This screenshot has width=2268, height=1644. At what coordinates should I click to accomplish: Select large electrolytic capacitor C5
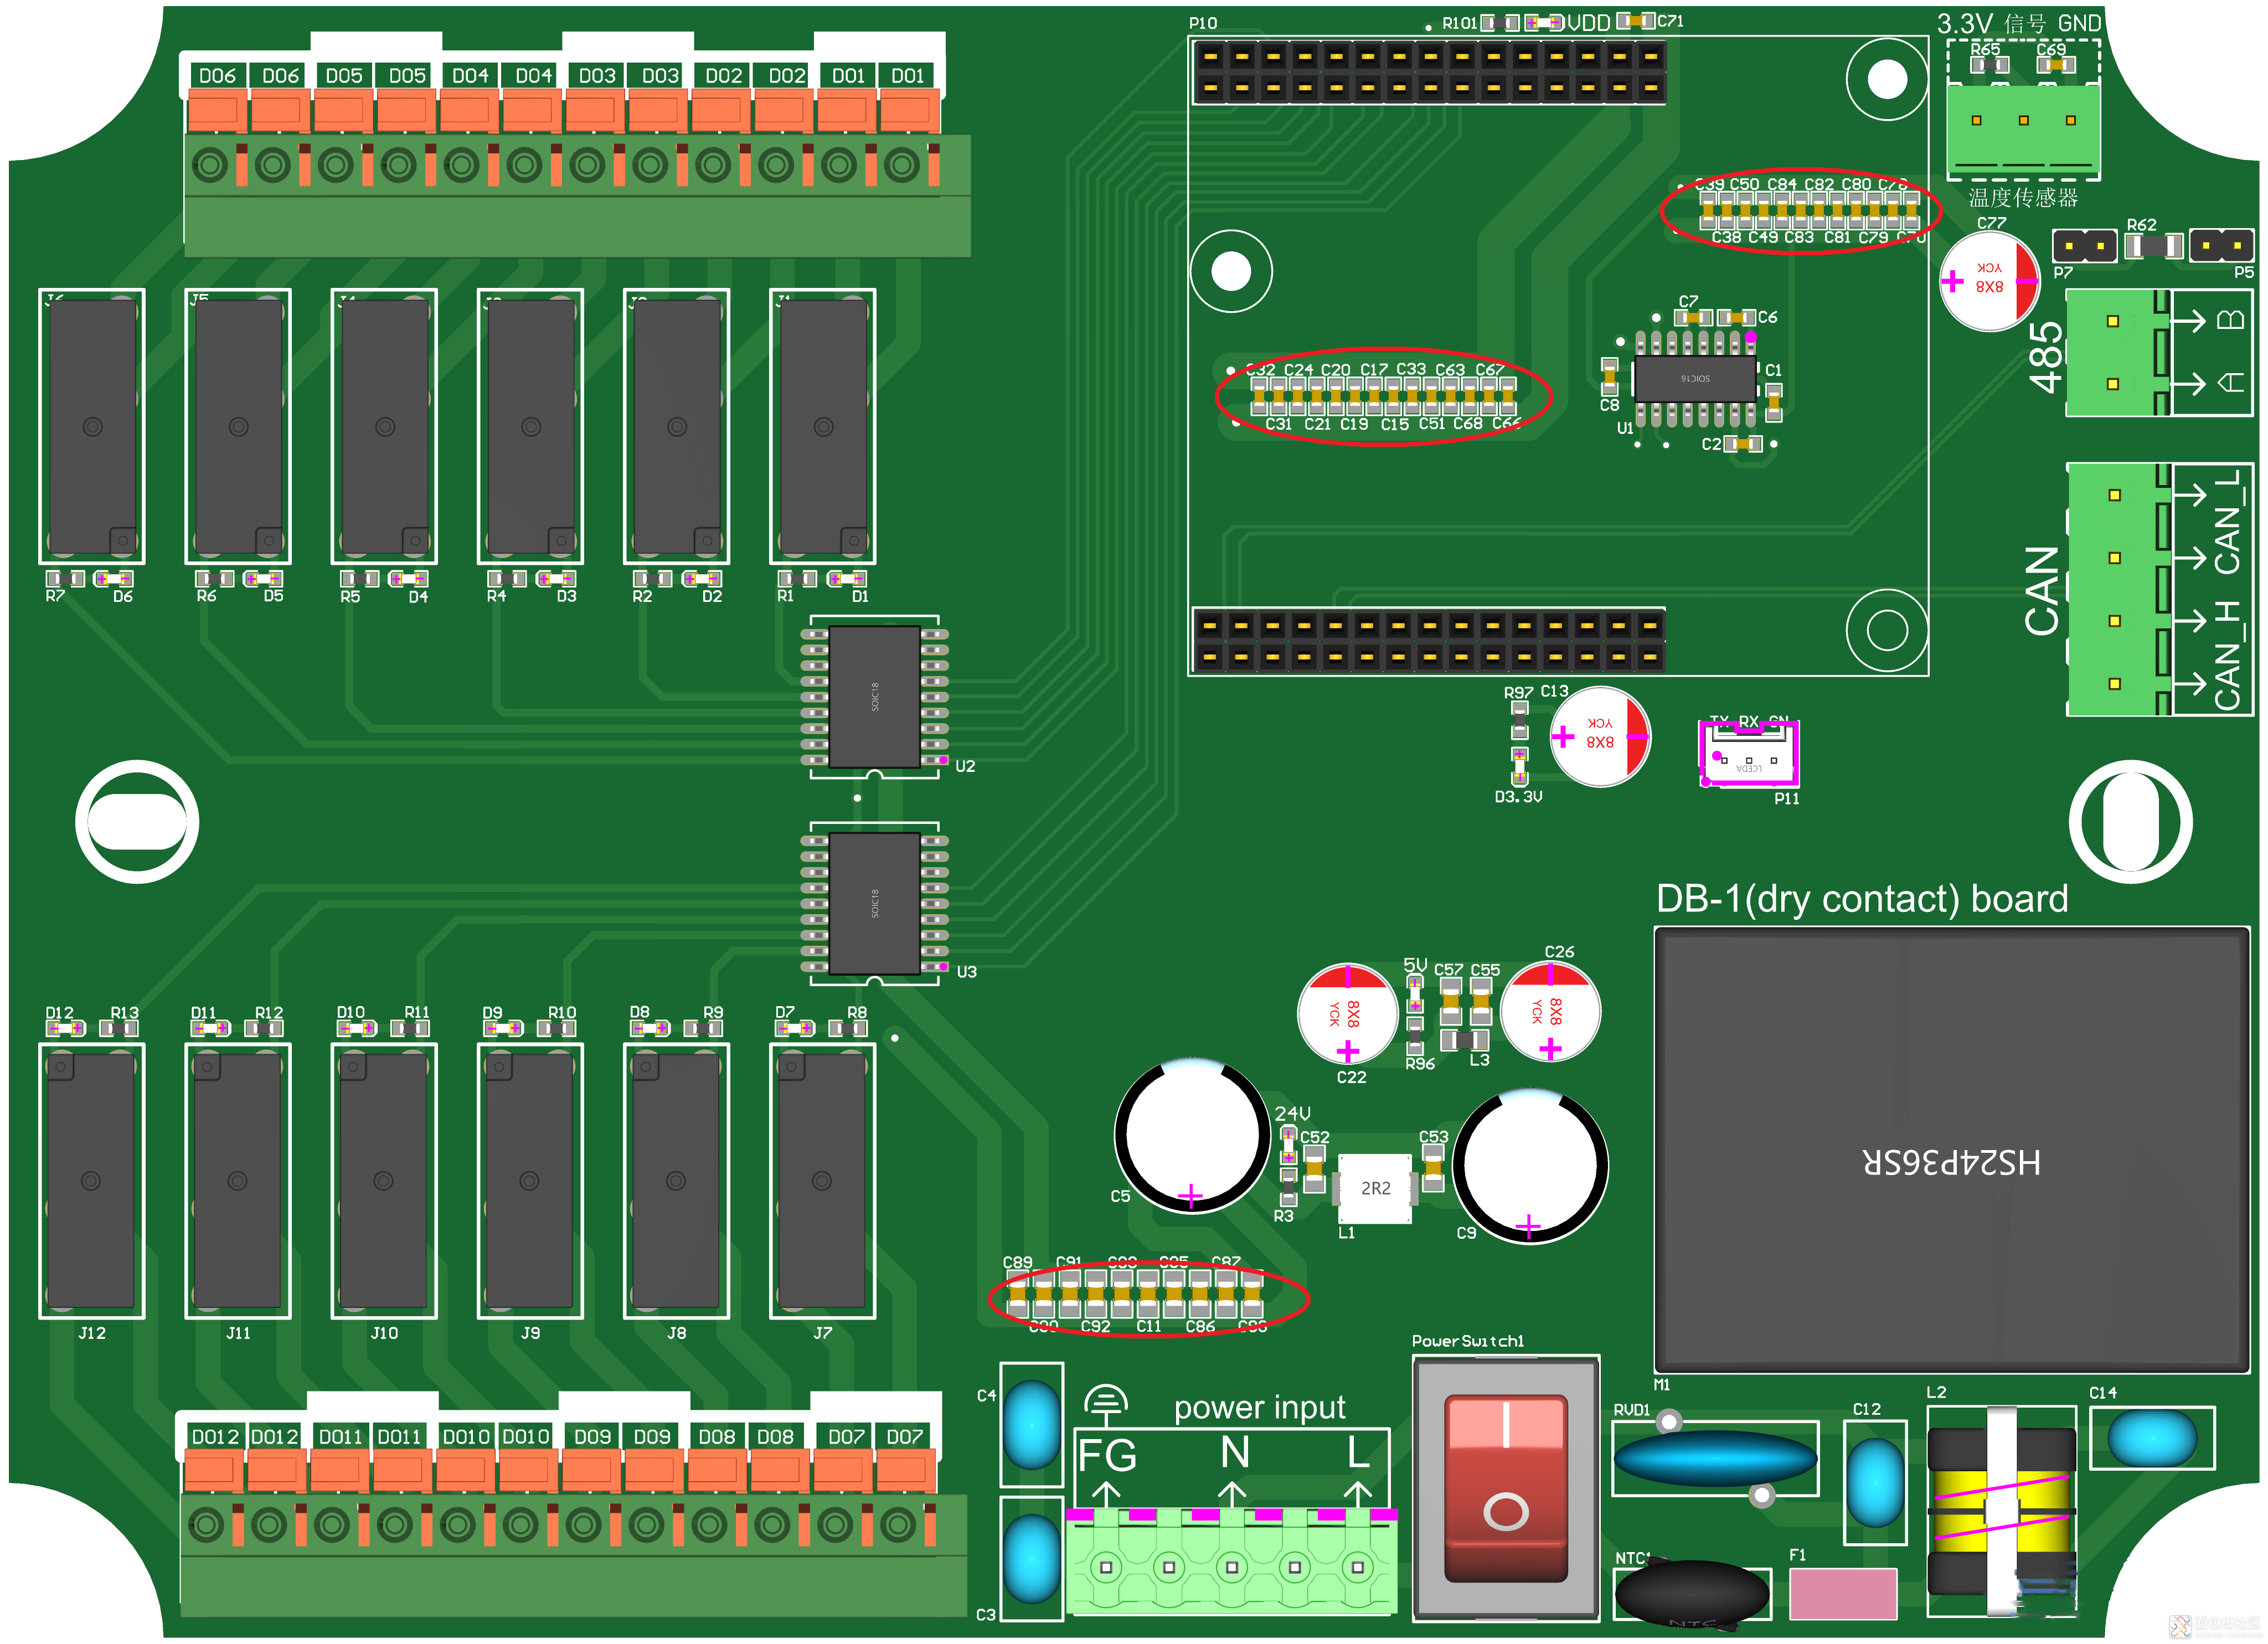coord(1192,1135)
